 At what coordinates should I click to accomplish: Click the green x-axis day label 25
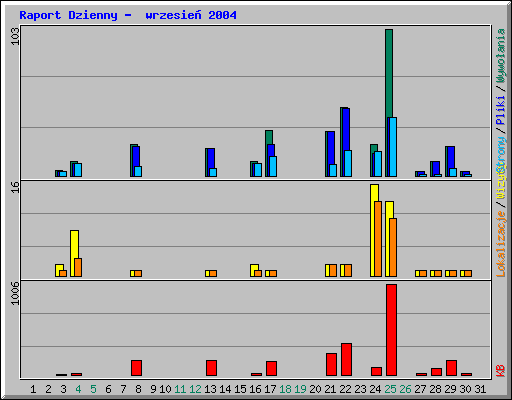(390, 389)
